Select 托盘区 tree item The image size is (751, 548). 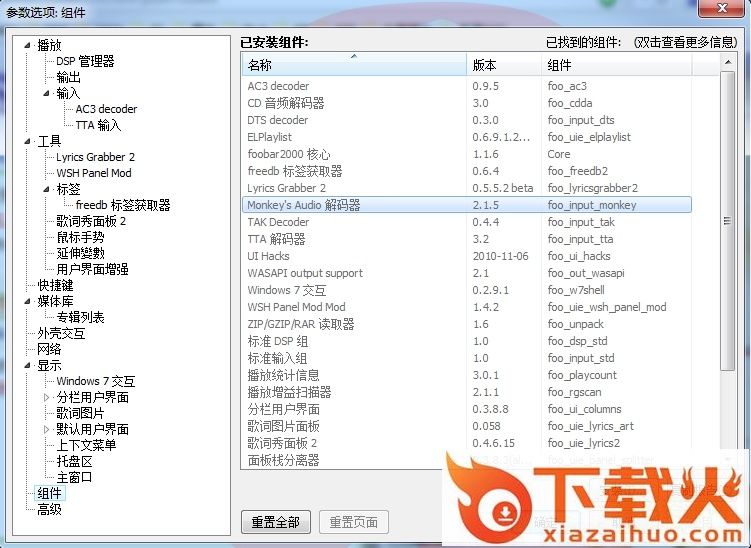[x=74, y=461]
